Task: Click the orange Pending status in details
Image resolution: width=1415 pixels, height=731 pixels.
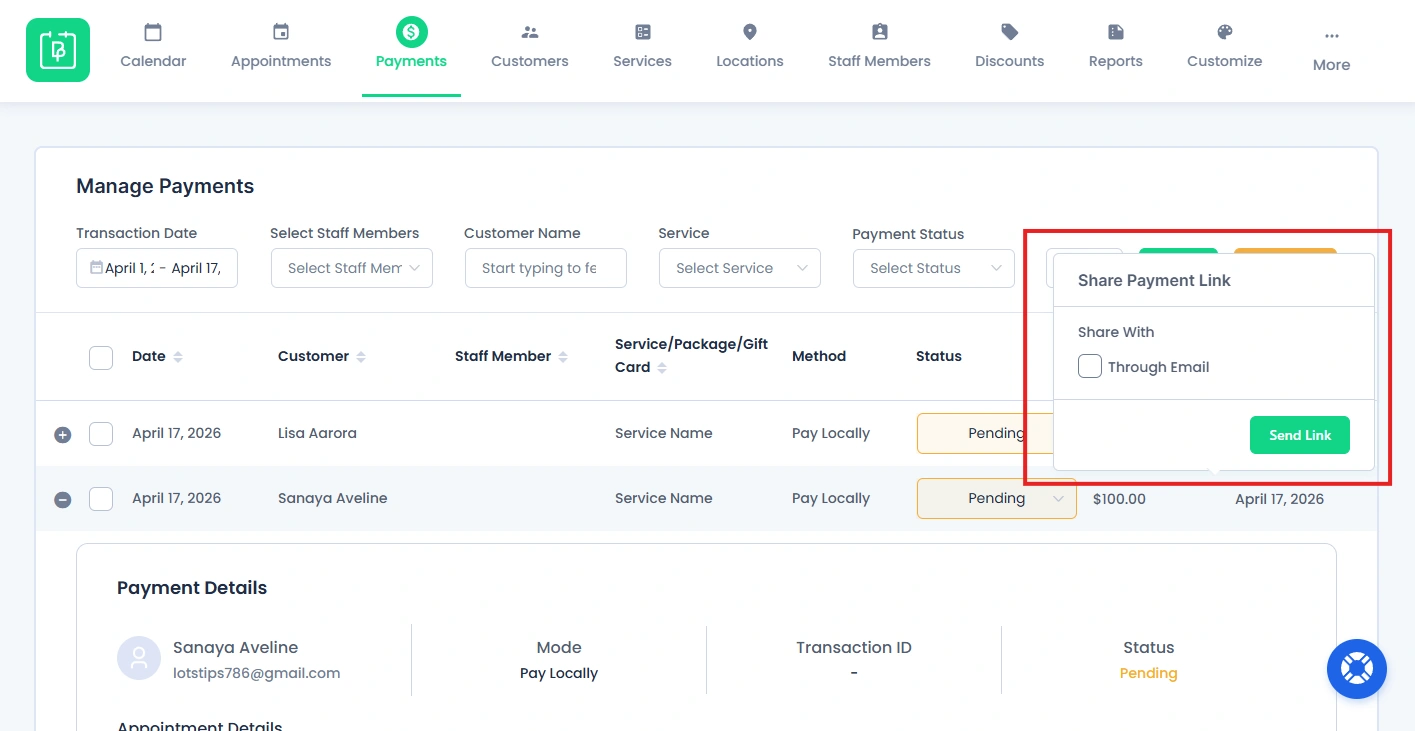Action: 1148,673
